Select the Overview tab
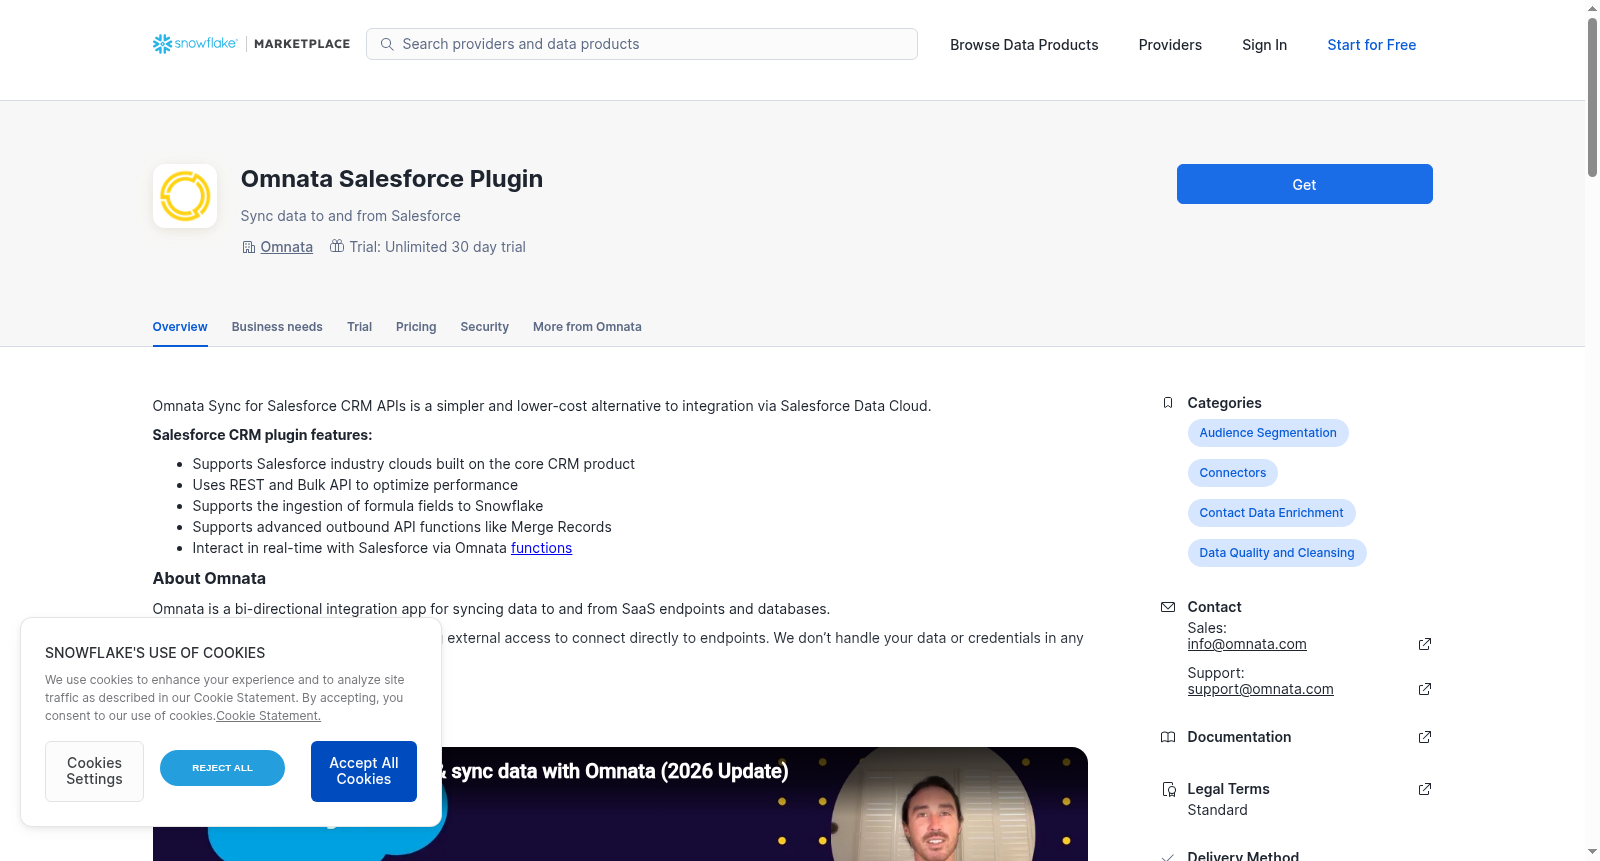1600x861 pixels. [x=180, y=327]
